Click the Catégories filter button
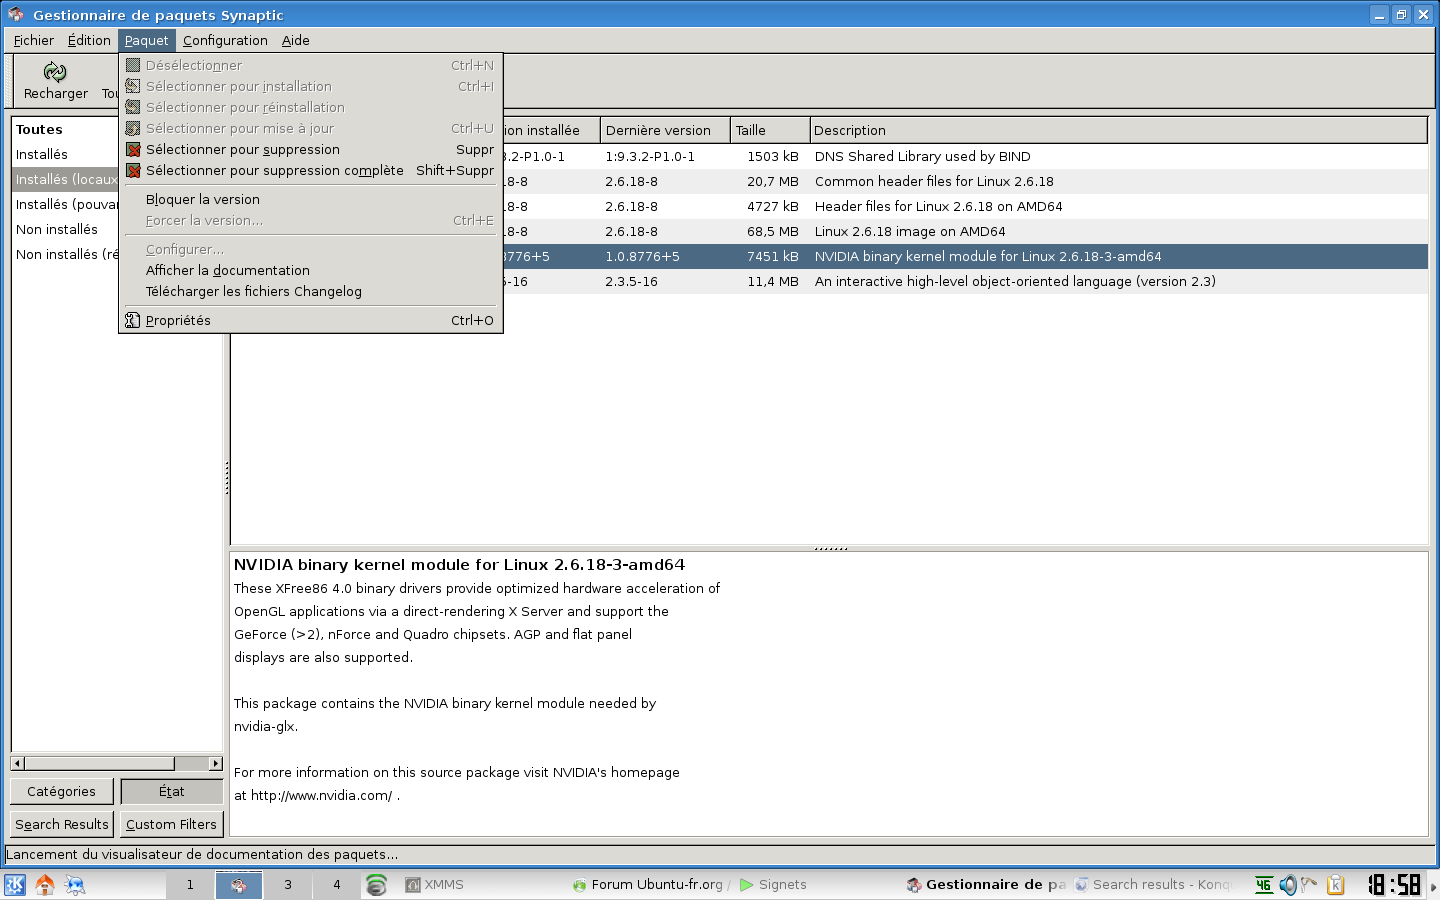1440x900 pixels. pyautogui.click(x=61, y=791)
